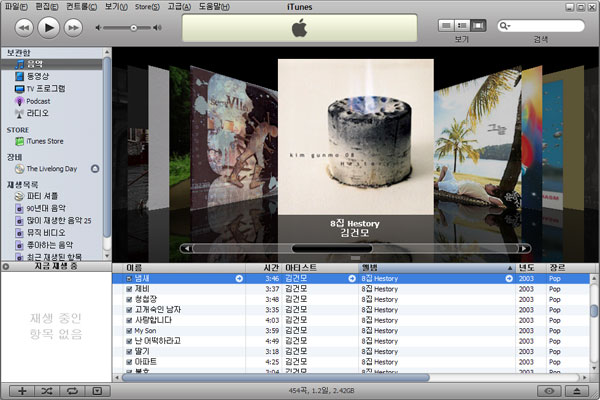The image size is (600, 400).
Task: Open the browser eye button
Action: [549, 391]
